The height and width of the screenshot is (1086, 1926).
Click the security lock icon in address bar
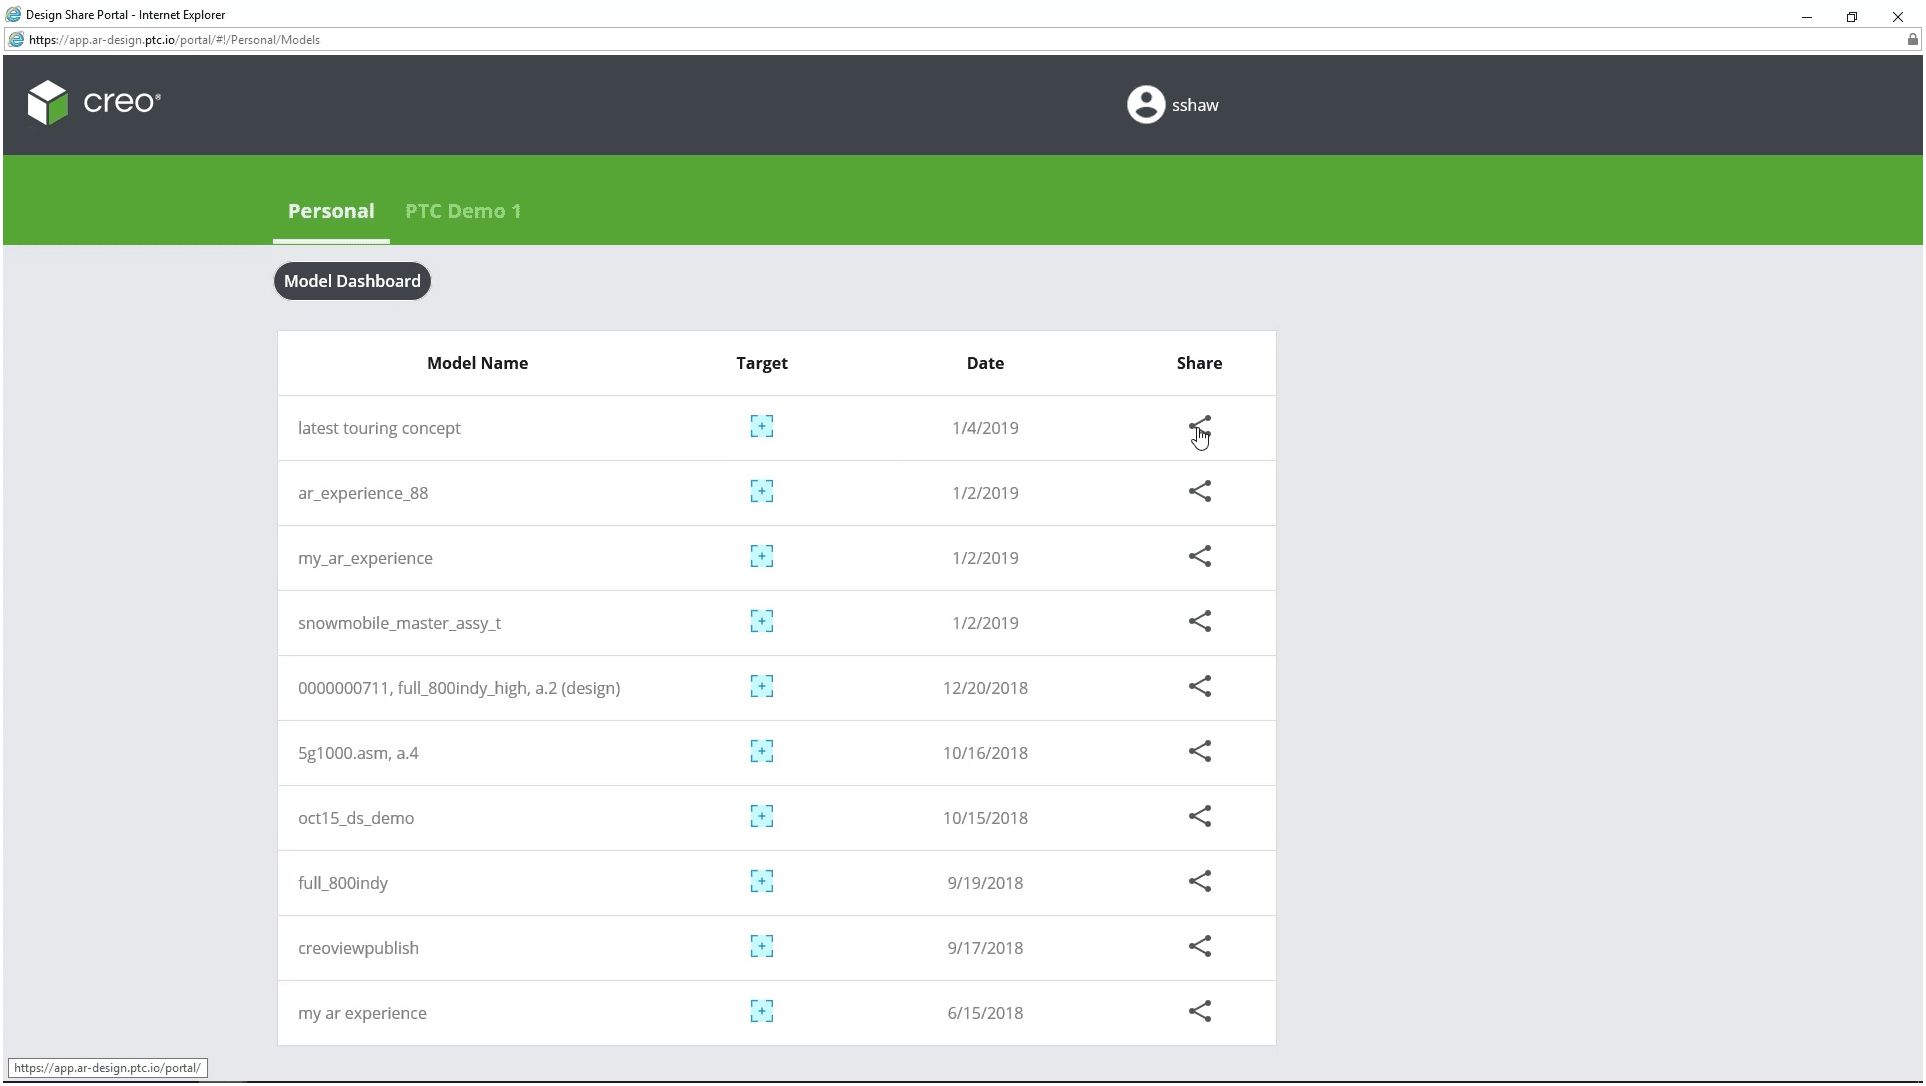(x=1912, y=40)
